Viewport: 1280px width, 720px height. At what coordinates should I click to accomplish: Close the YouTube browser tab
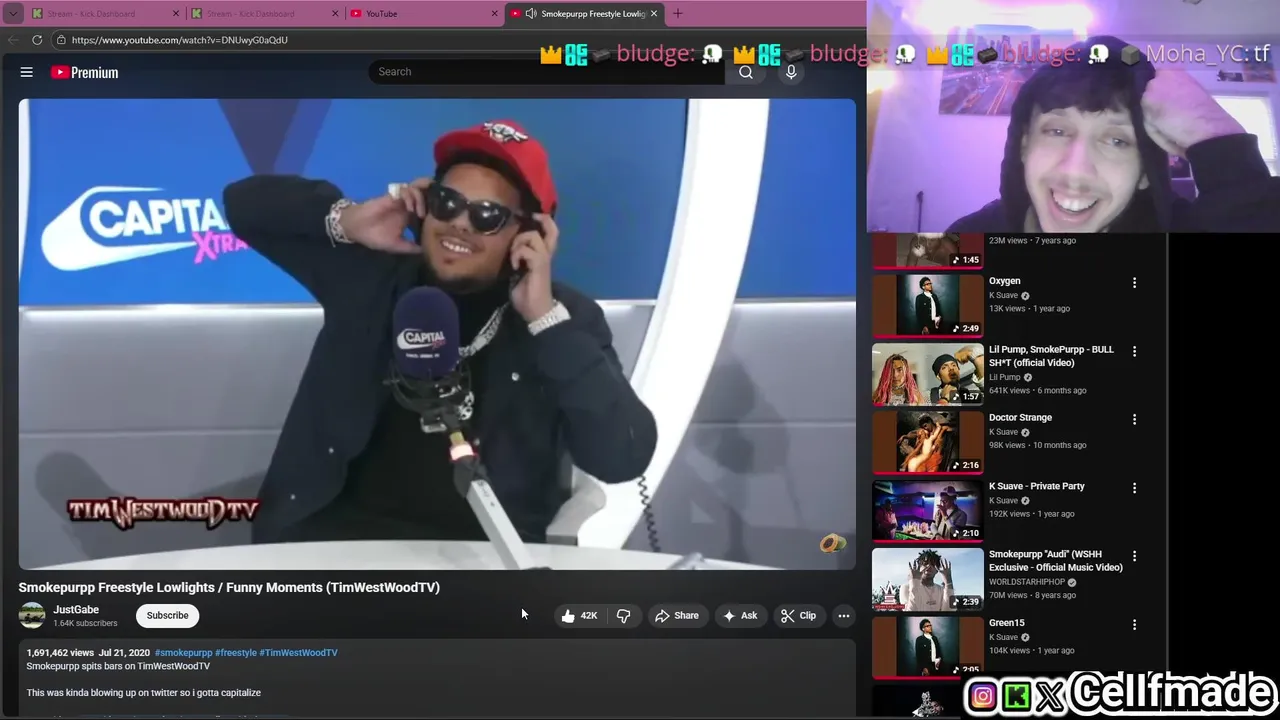pyautogui.click(x=494, y=14)
